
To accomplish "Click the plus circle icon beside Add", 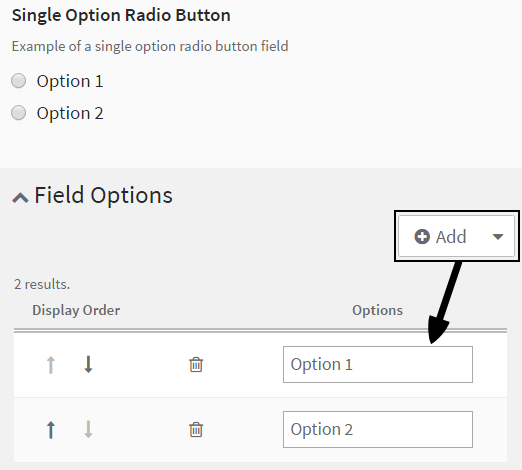I will 422,237.
